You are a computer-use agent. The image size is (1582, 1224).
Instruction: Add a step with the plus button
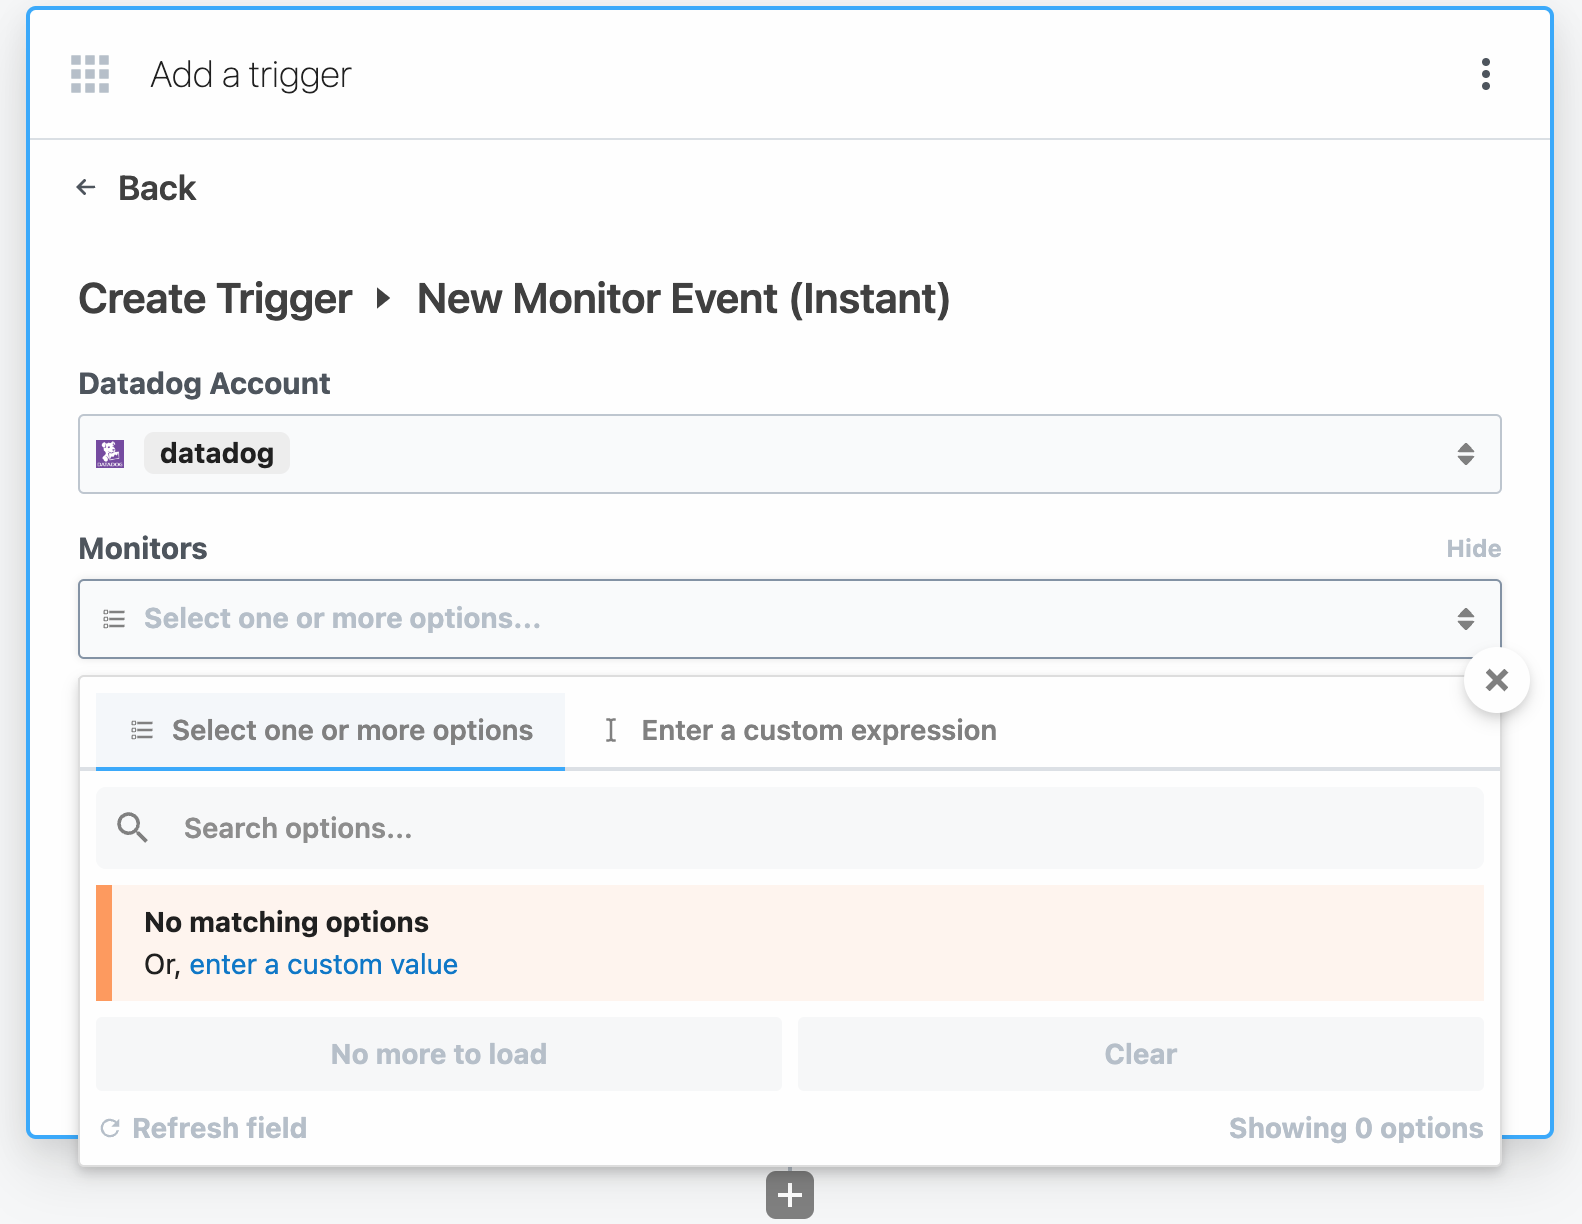coord(790,1195)
